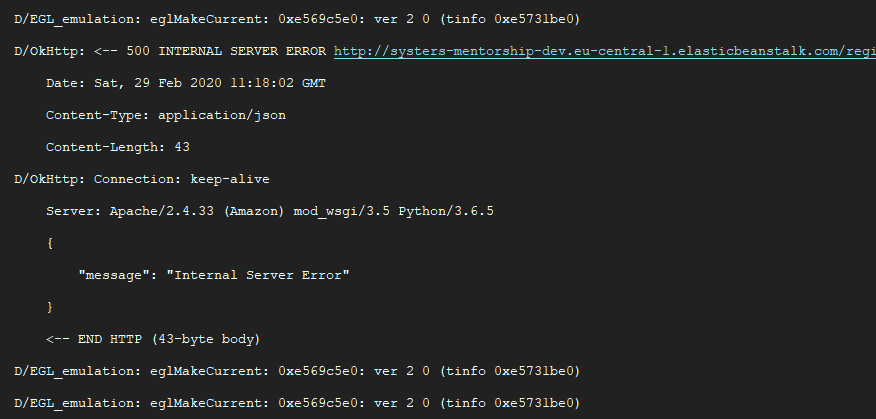
Task: Click the Connection: keep-alive log line
Action: [142, 179]
